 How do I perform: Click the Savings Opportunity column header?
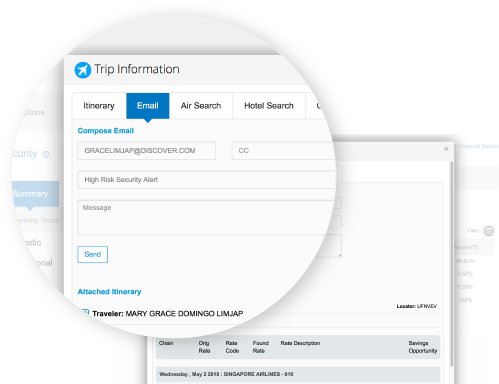coord(423,347)
